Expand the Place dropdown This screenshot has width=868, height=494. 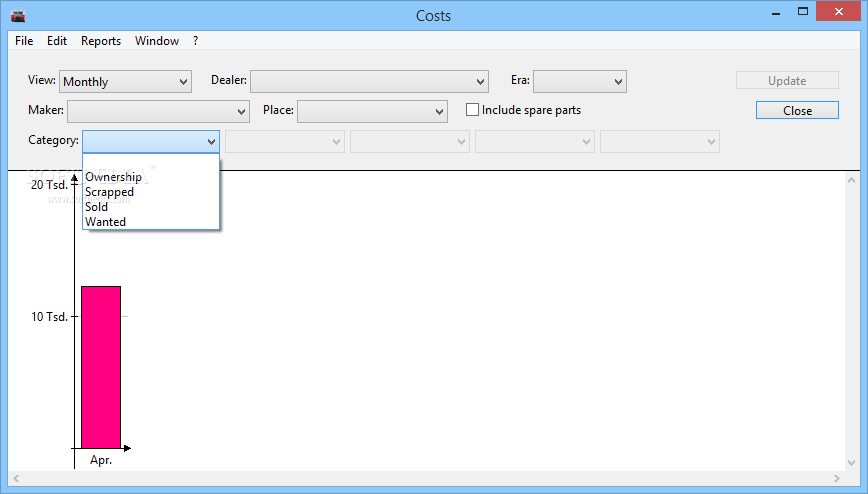(373, 111)
